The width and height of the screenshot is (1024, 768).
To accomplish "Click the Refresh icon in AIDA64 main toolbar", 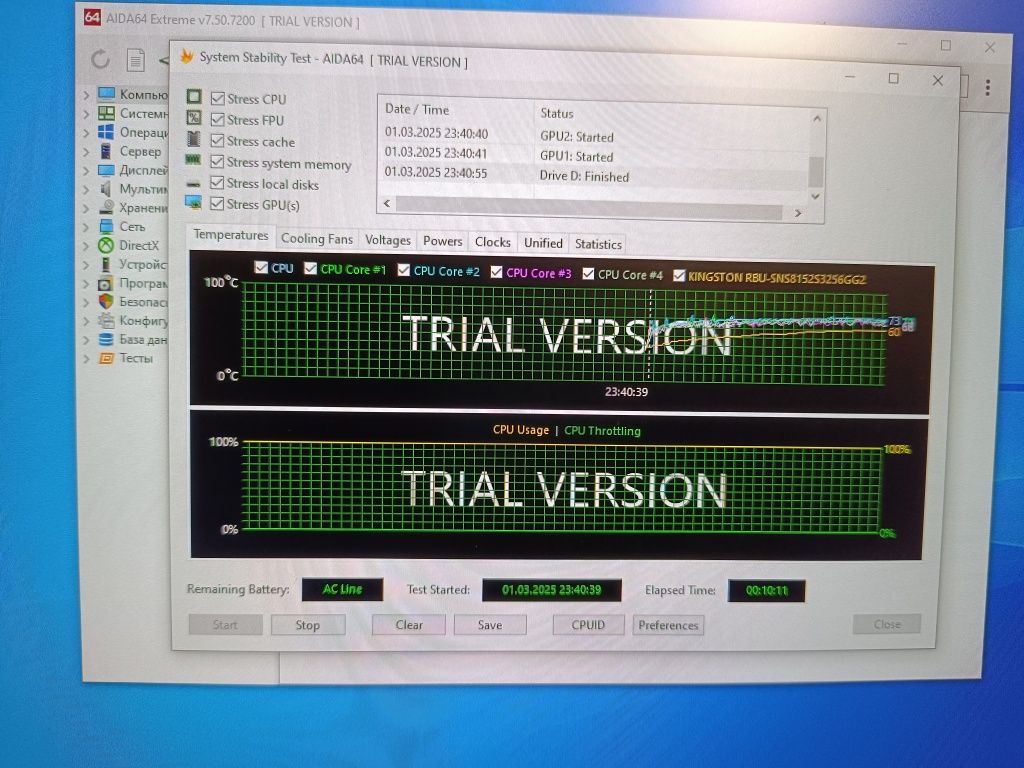I will click(100, 59).
